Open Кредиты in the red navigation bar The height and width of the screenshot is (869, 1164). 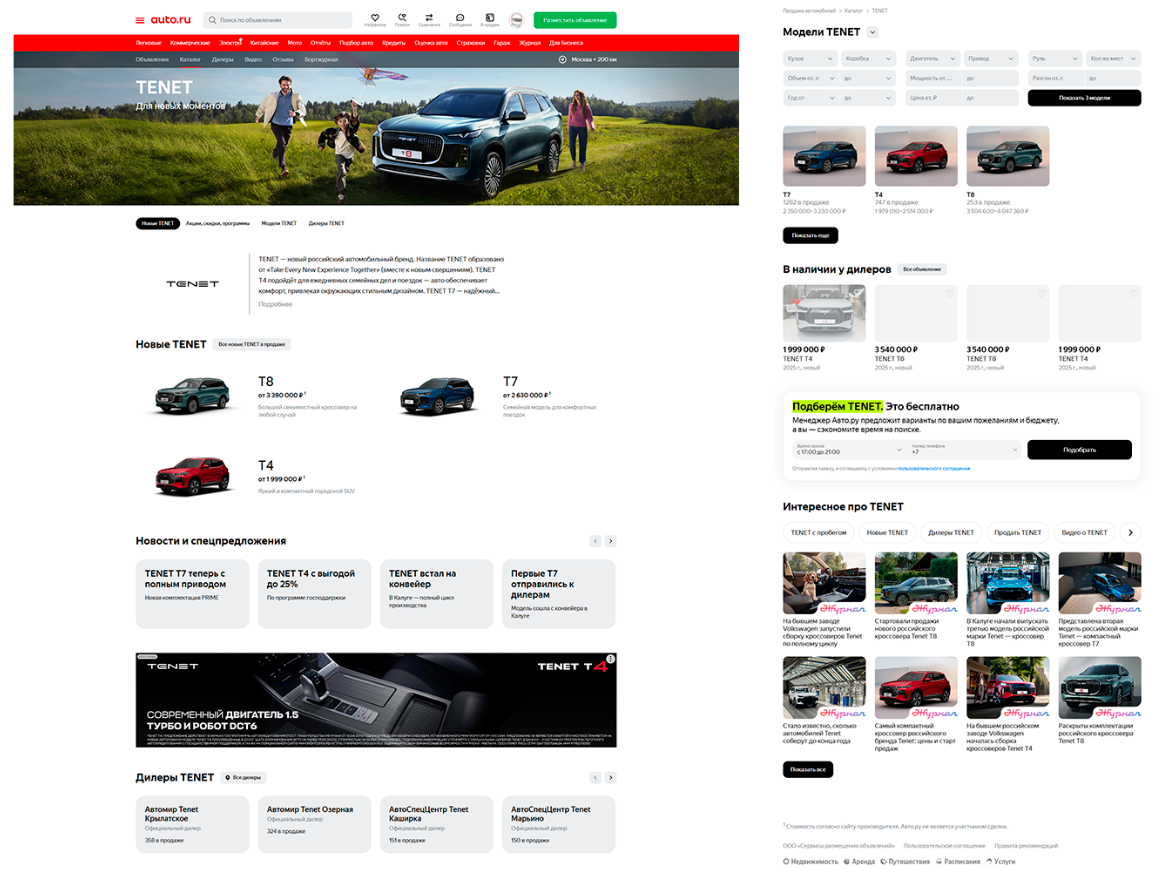click(393, 43)
